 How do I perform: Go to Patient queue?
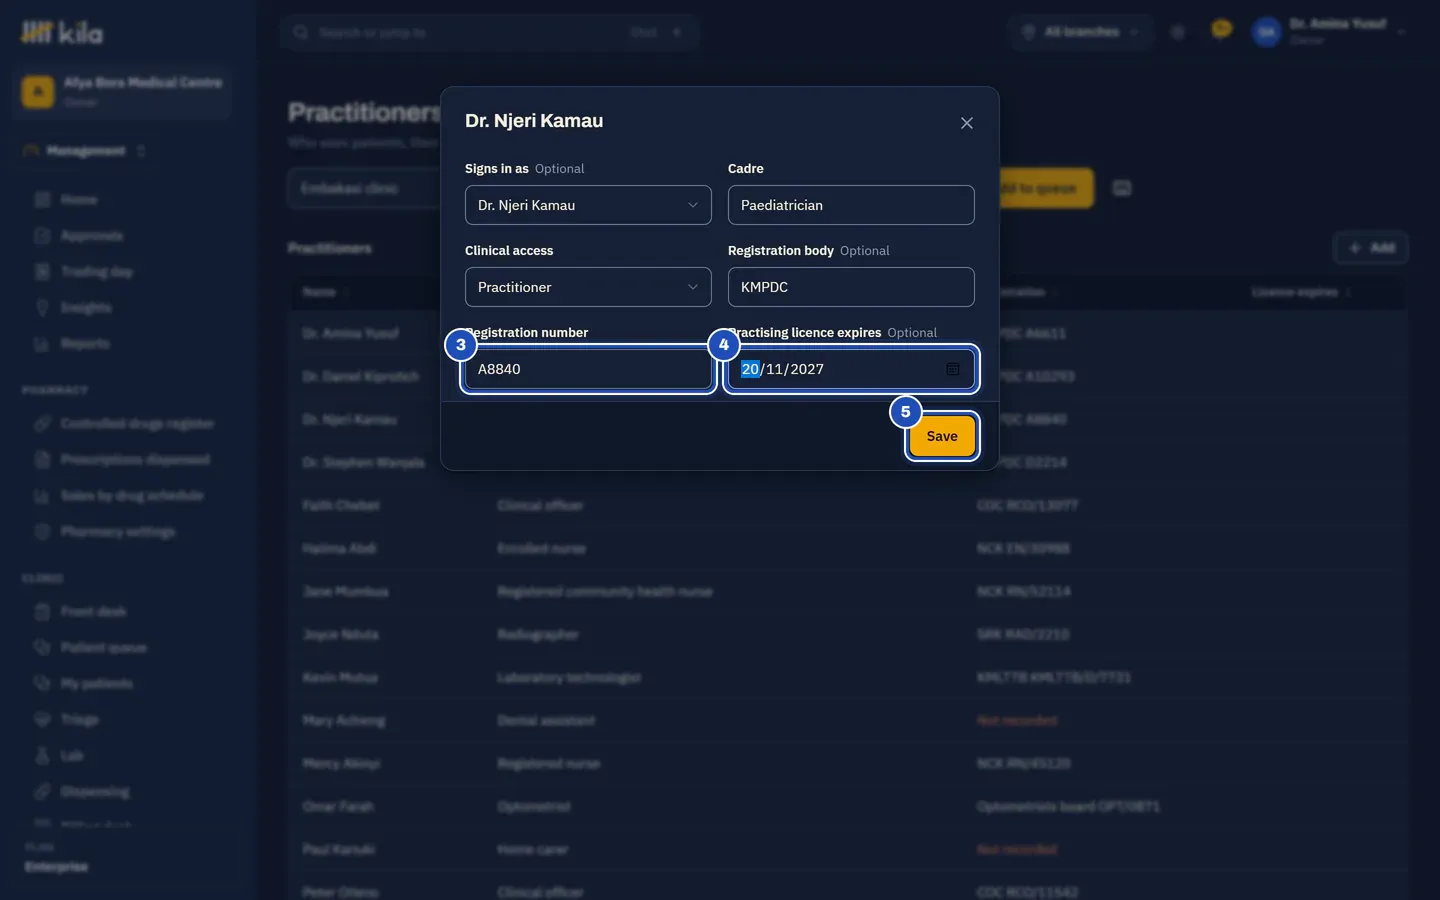click(103, 648)
